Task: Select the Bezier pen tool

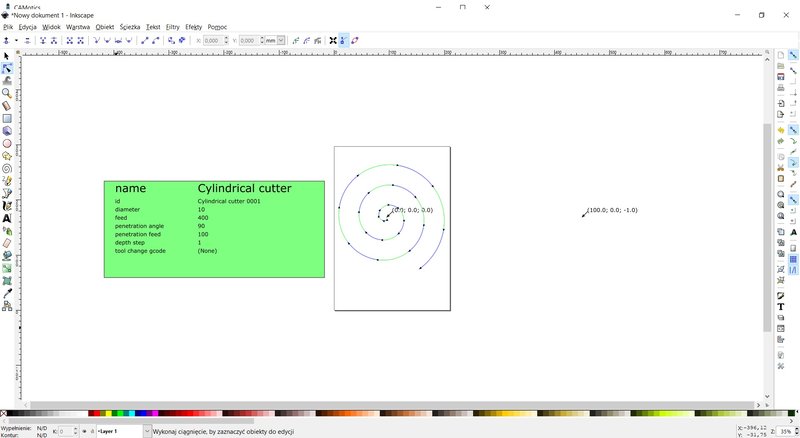Action: tap(7, 193)
